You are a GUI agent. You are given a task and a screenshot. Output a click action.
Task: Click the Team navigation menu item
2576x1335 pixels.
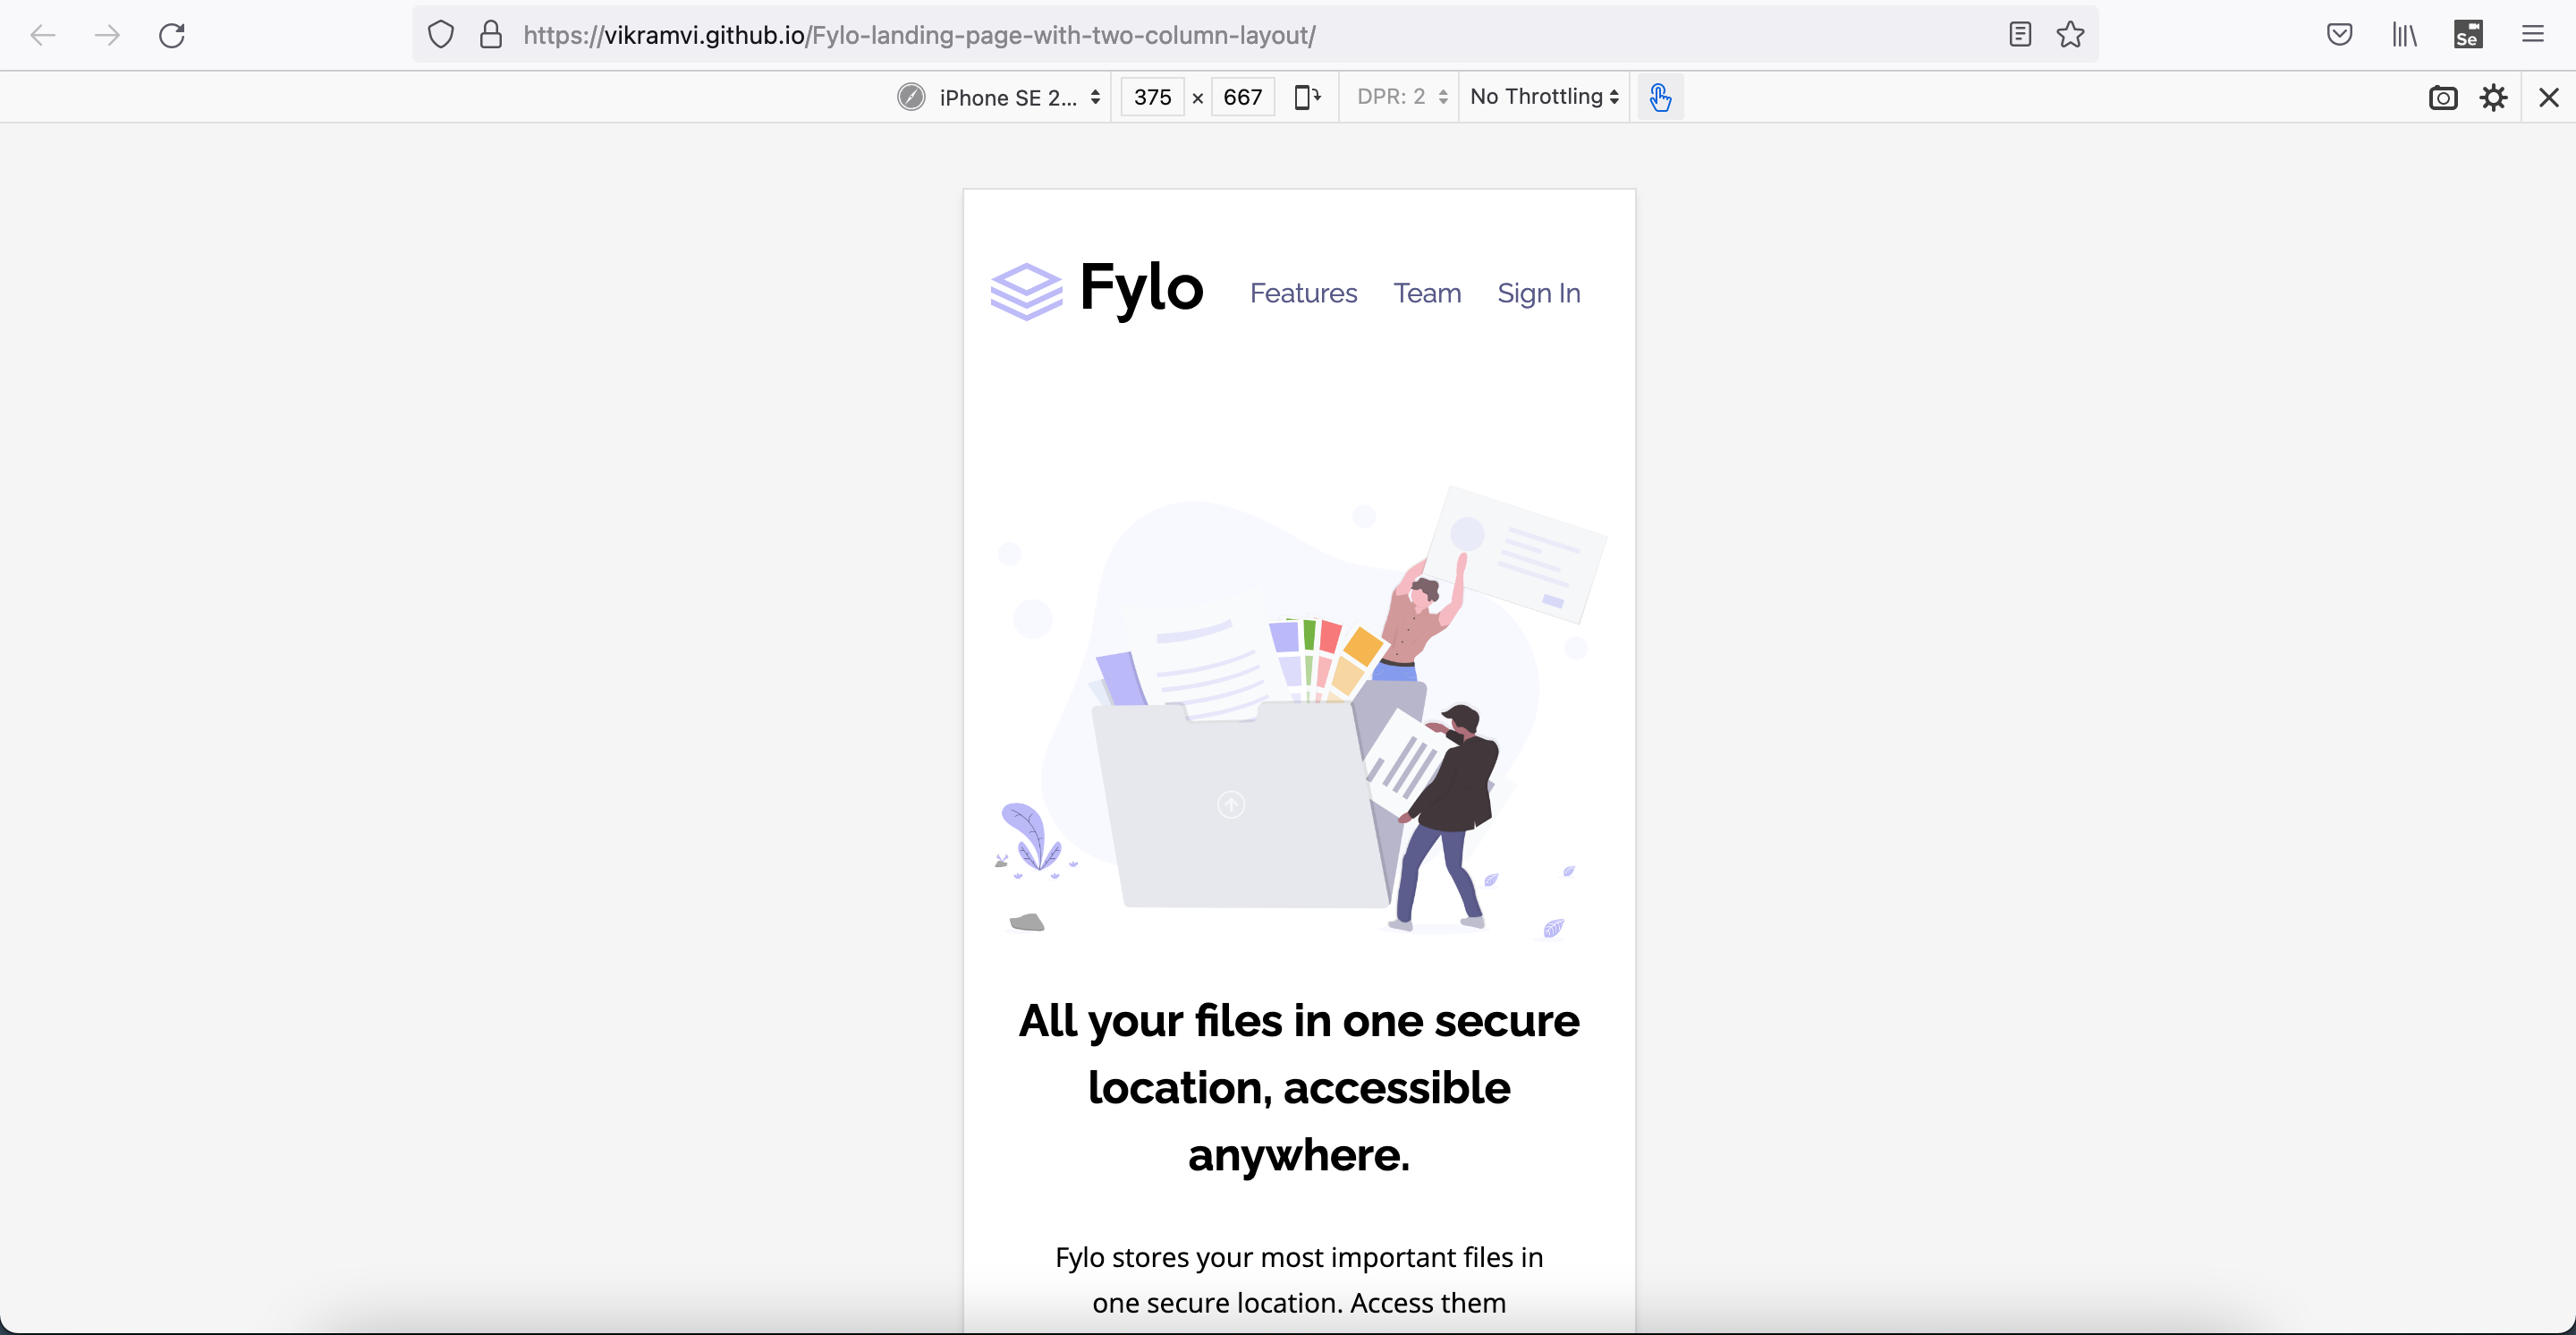(1428, 293)
